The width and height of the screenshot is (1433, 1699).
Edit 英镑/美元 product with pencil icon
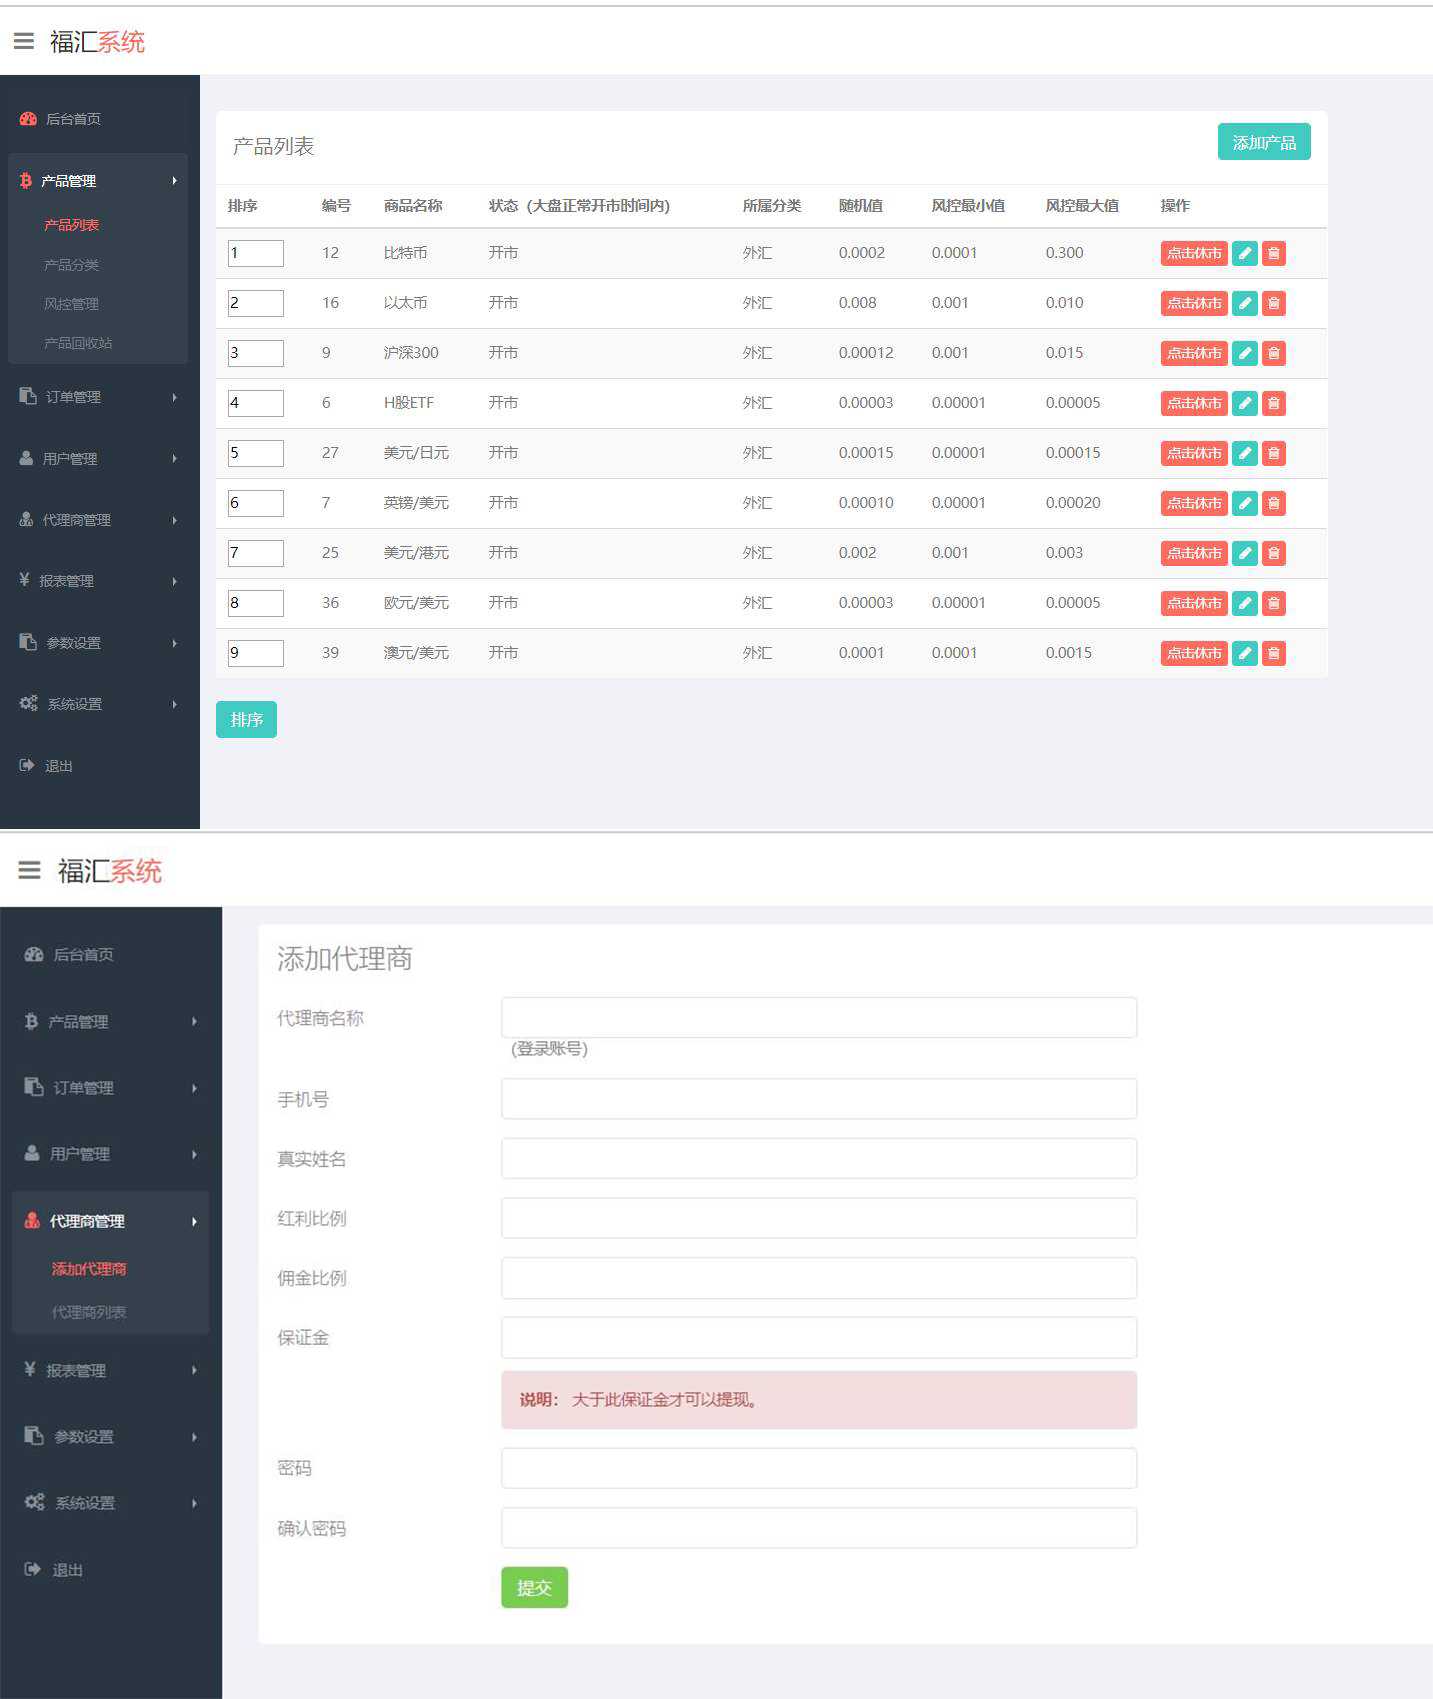coord(1244,503)
